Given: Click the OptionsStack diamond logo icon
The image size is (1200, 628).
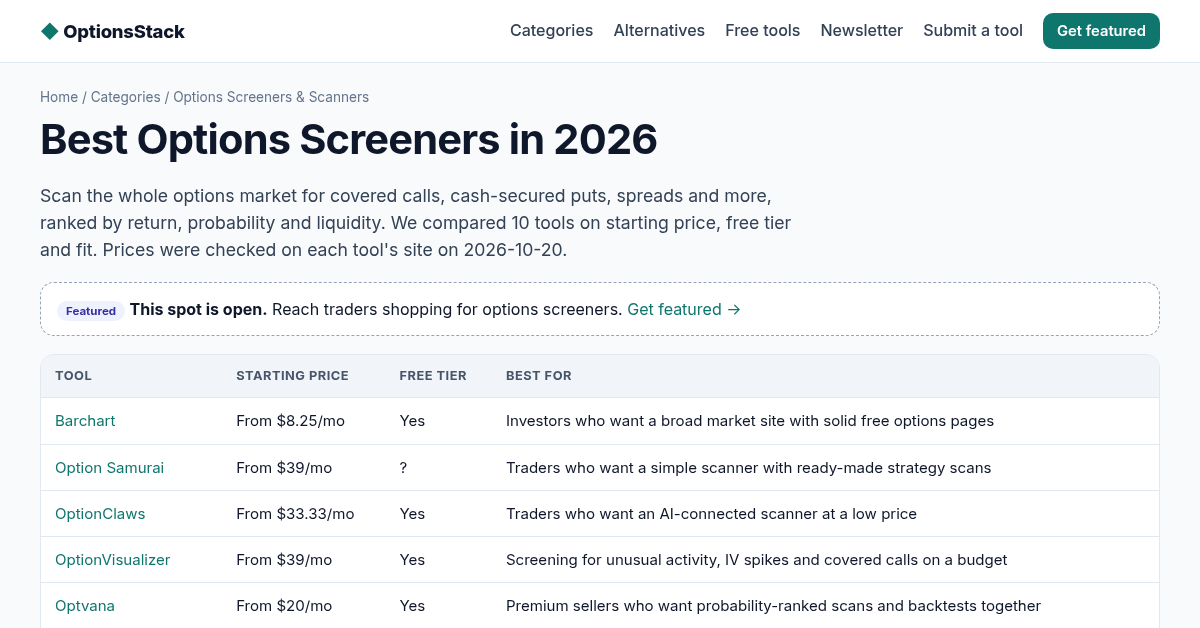Looking at the screenshot, I should [x=49, y=31].
